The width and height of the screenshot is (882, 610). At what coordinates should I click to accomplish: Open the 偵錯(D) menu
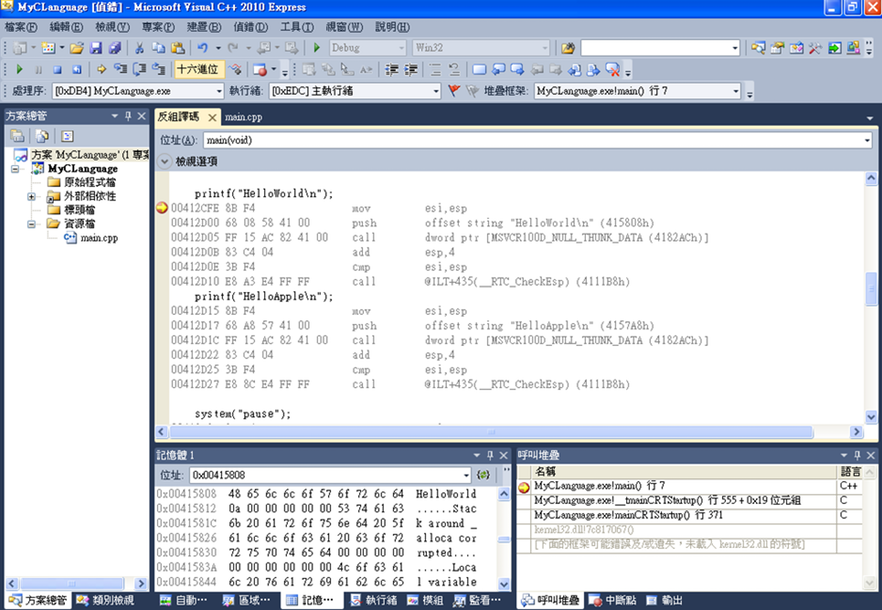[x=250, y=27]
